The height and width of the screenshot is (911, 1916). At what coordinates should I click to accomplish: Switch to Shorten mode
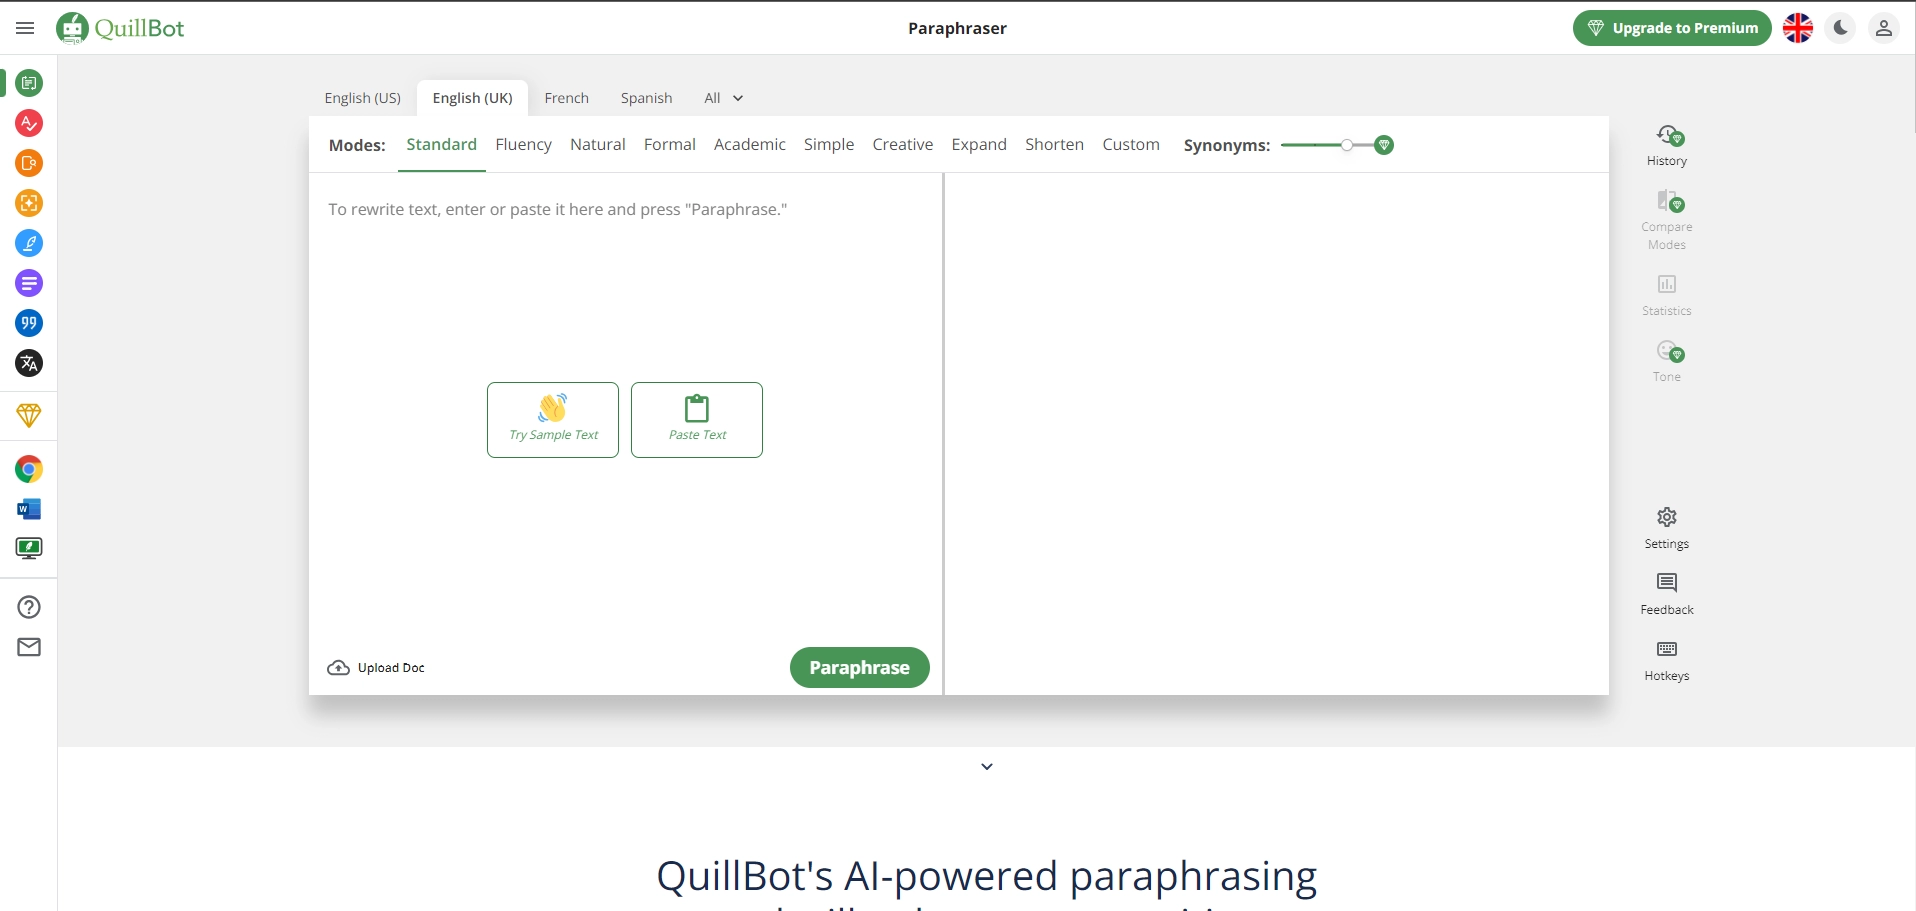click(1054, 144)
